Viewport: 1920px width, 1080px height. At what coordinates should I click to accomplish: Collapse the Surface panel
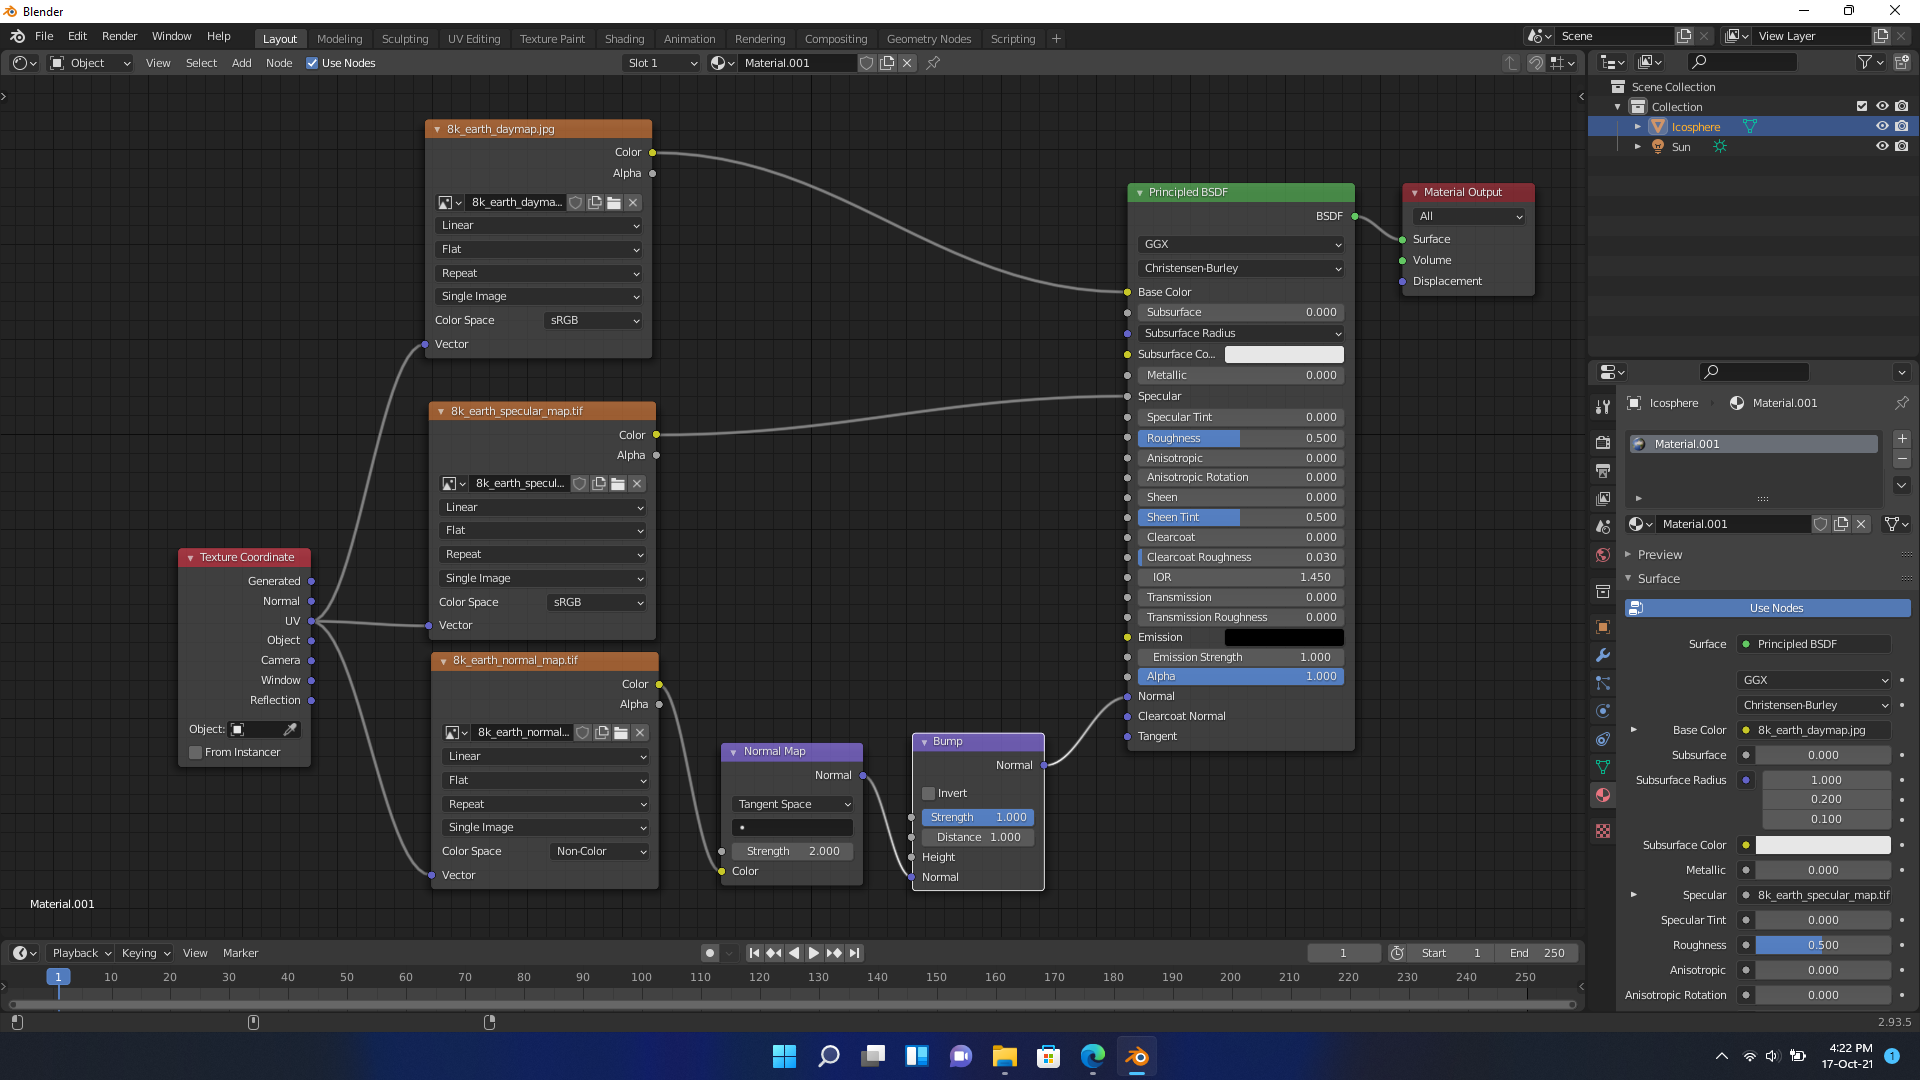tap(1658, 579)
